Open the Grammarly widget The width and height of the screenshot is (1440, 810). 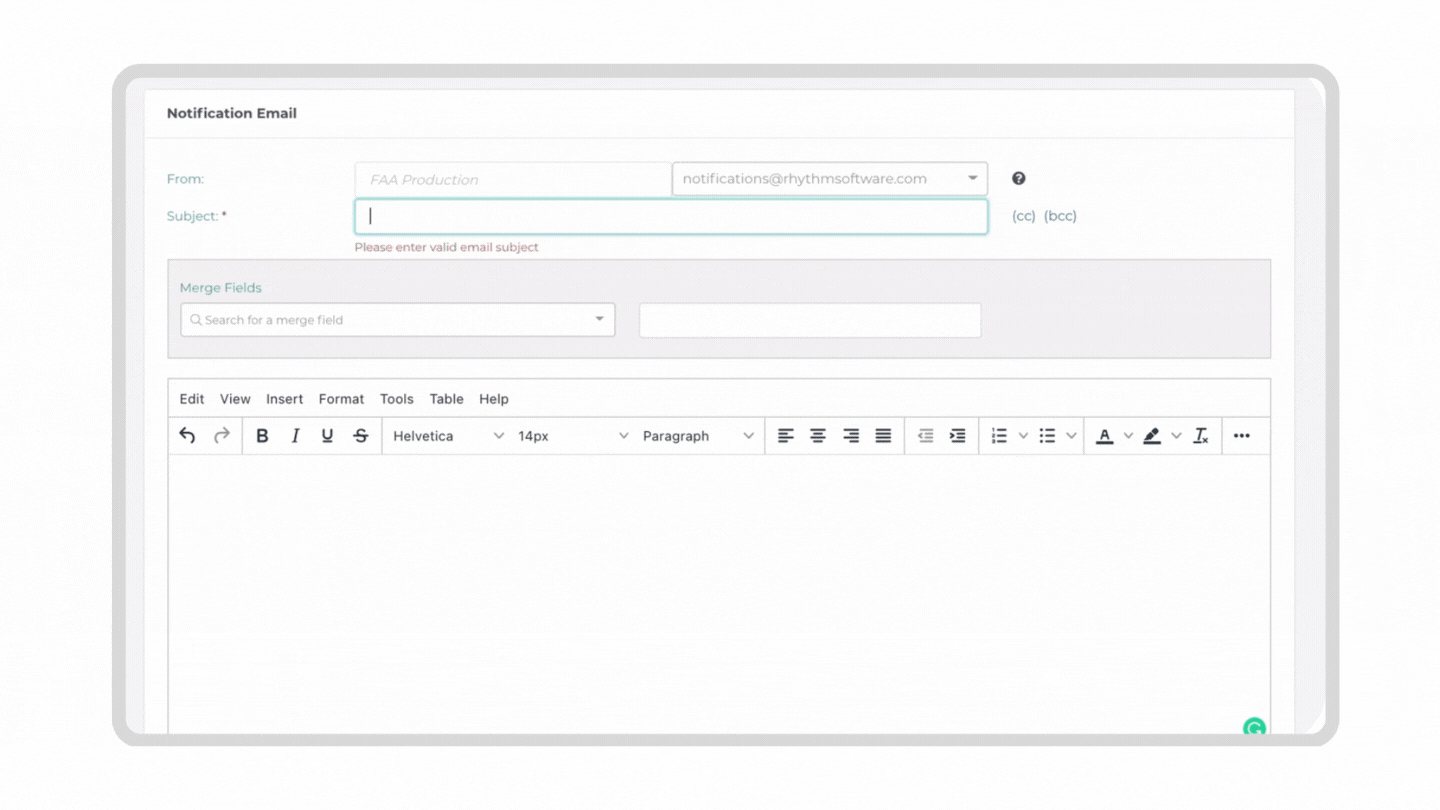[x=1254, y=728]
